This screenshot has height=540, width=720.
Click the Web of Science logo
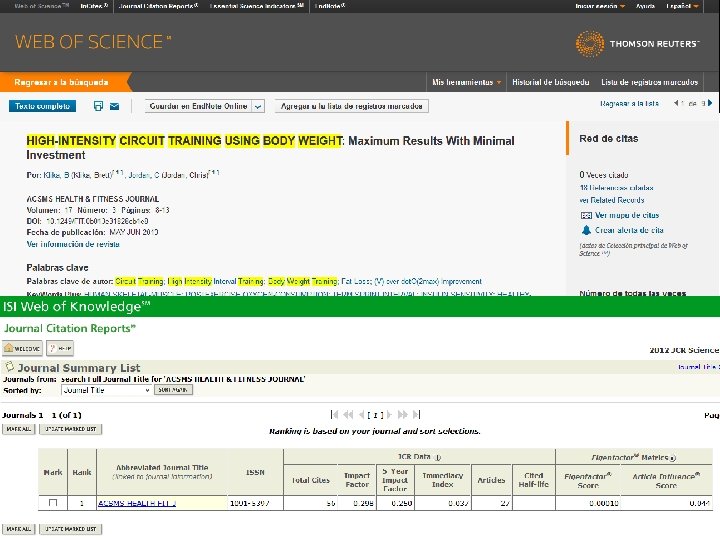click(93, 42)
